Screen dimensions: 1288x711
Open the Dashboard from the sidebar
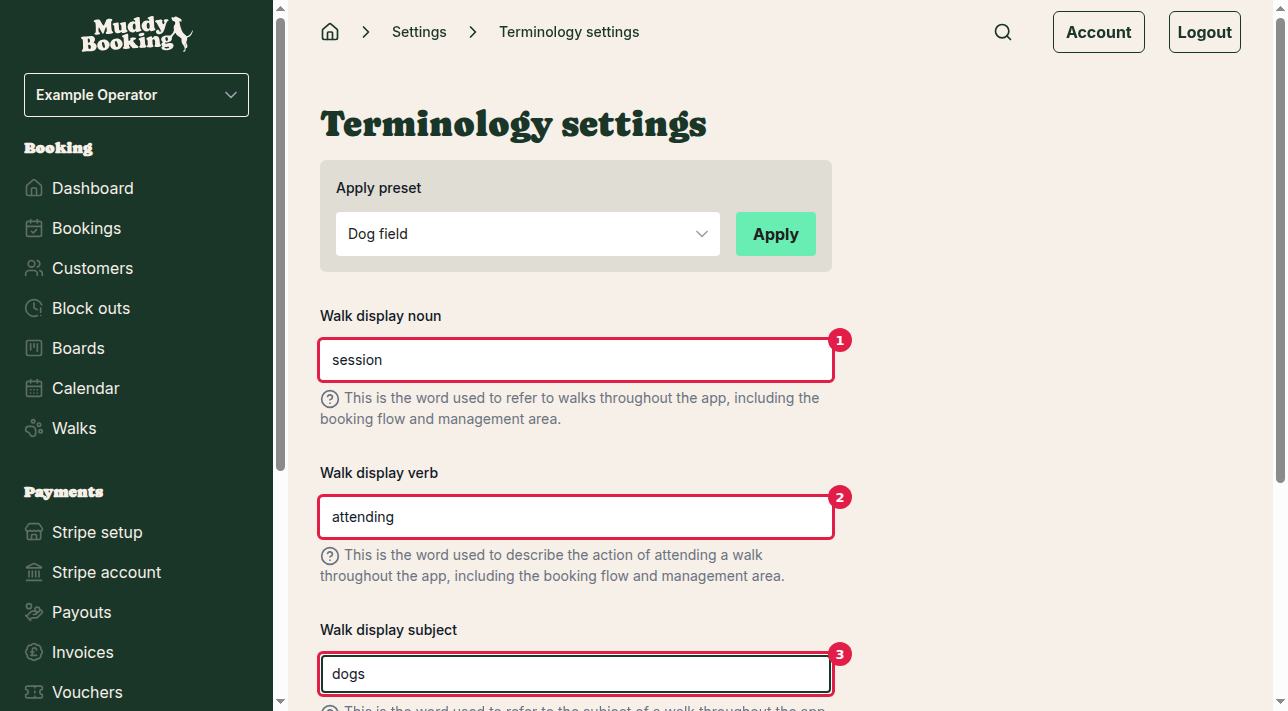92,188
